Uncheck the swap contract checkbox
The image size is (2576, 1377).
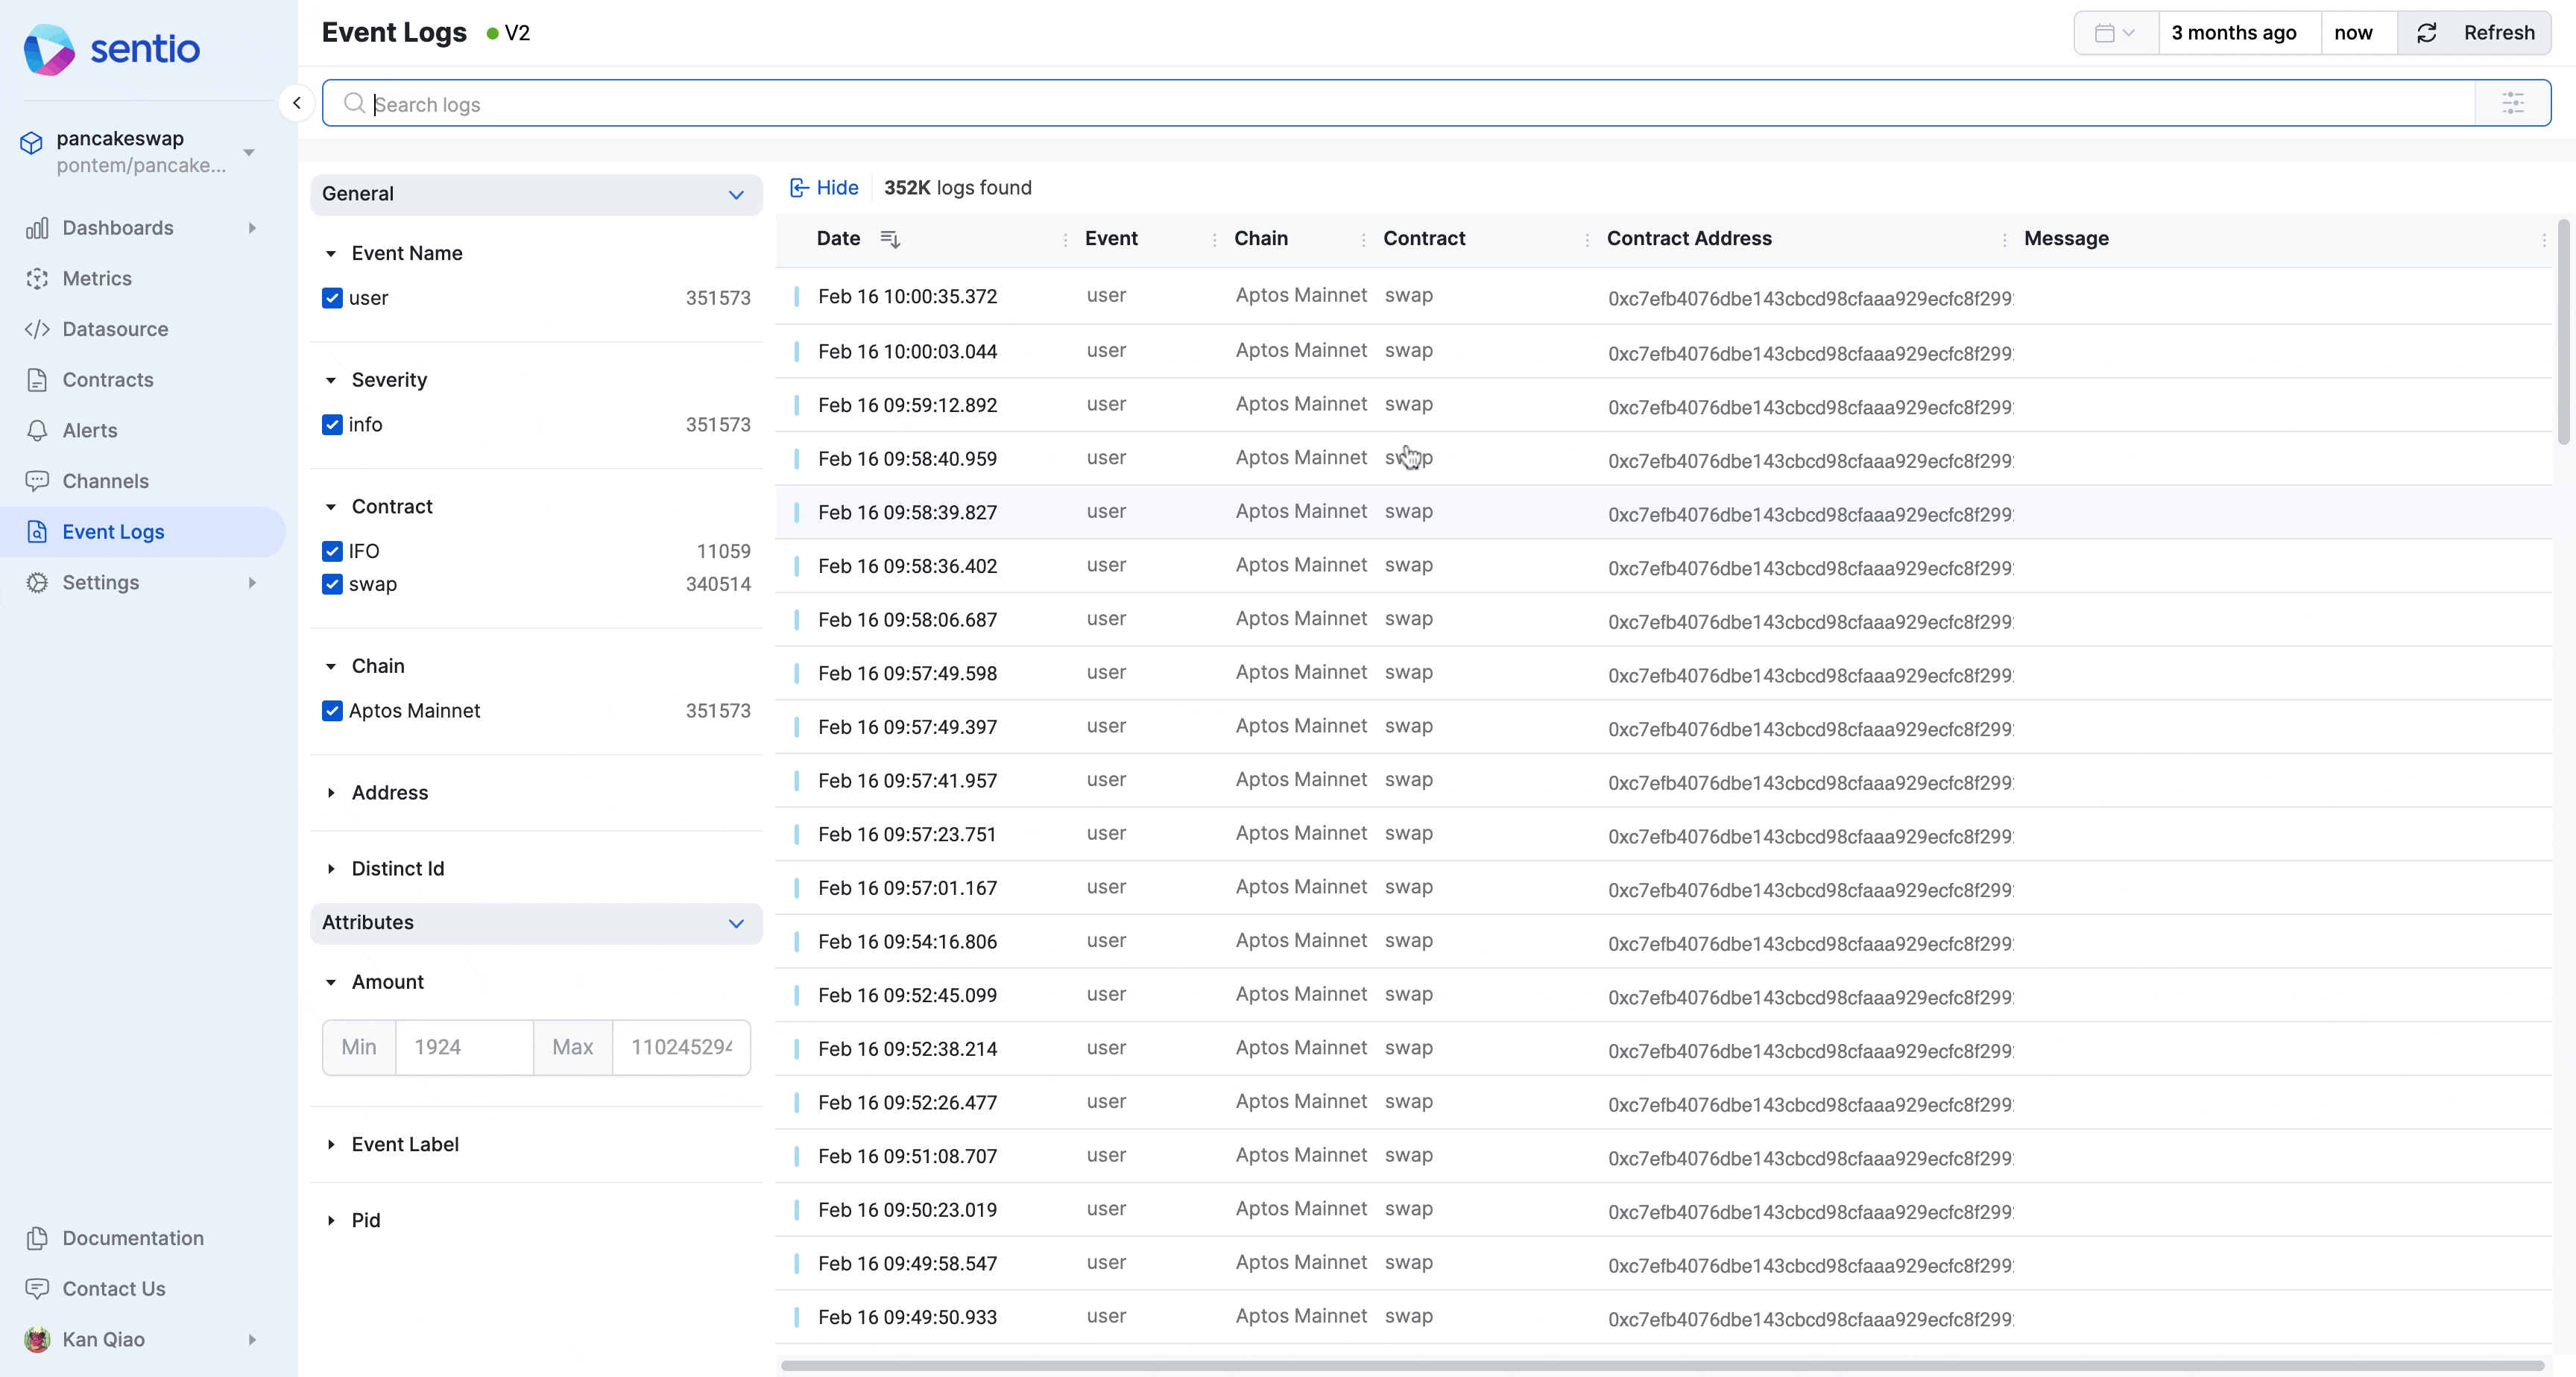332,584
